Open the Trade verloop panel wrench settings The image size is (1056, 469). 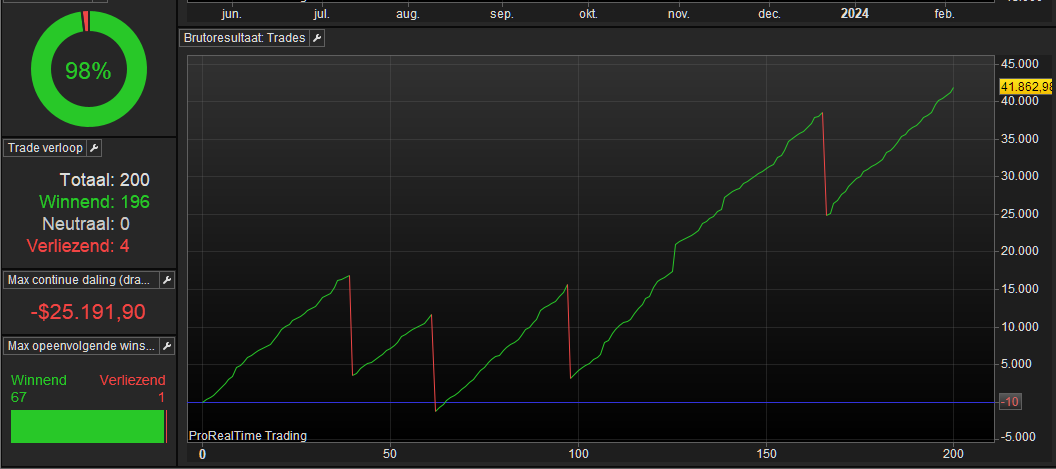point(95,148)
